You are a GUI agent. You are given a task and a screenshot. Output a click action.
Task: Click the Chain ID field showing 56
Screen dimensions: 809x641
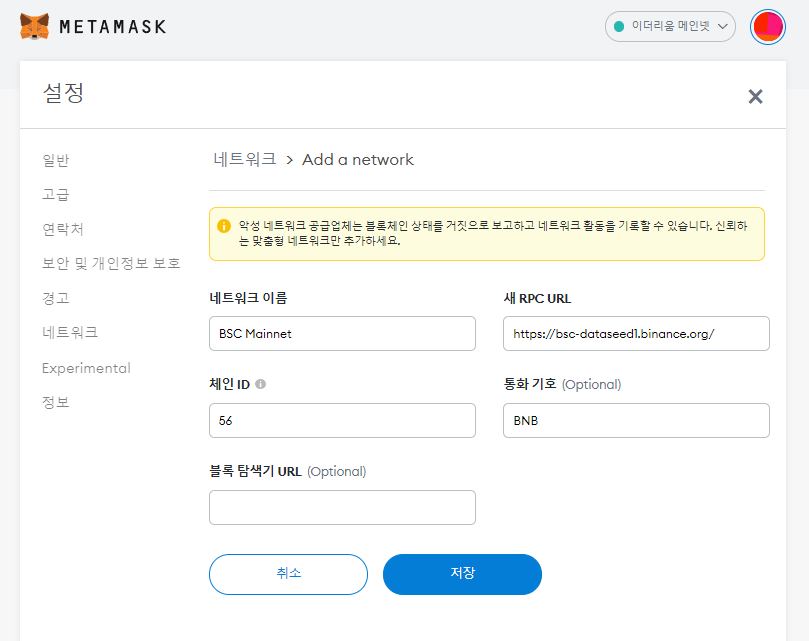pyautogui.click(x=342, y=421)
